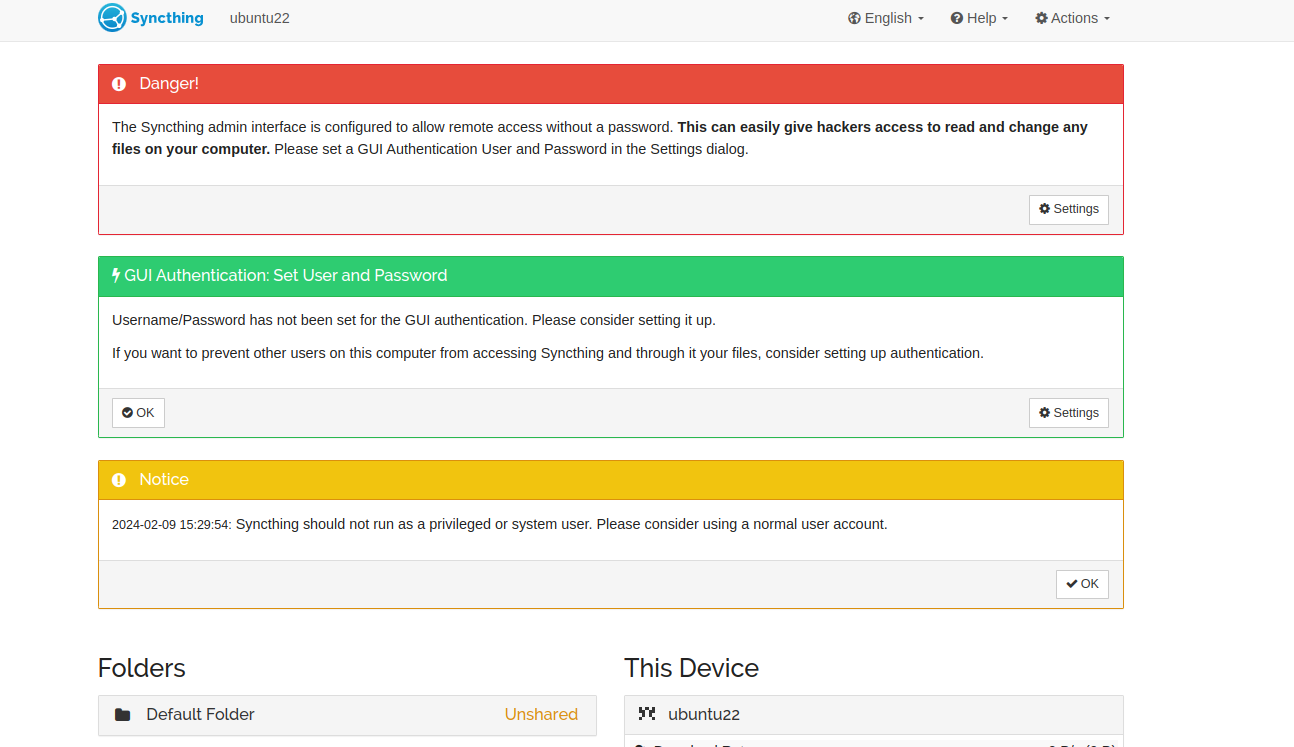Image resolution: width=1294 pixels, height=747 pixels.
Task: Open the English language dropdown
Action: click(886, 18)
